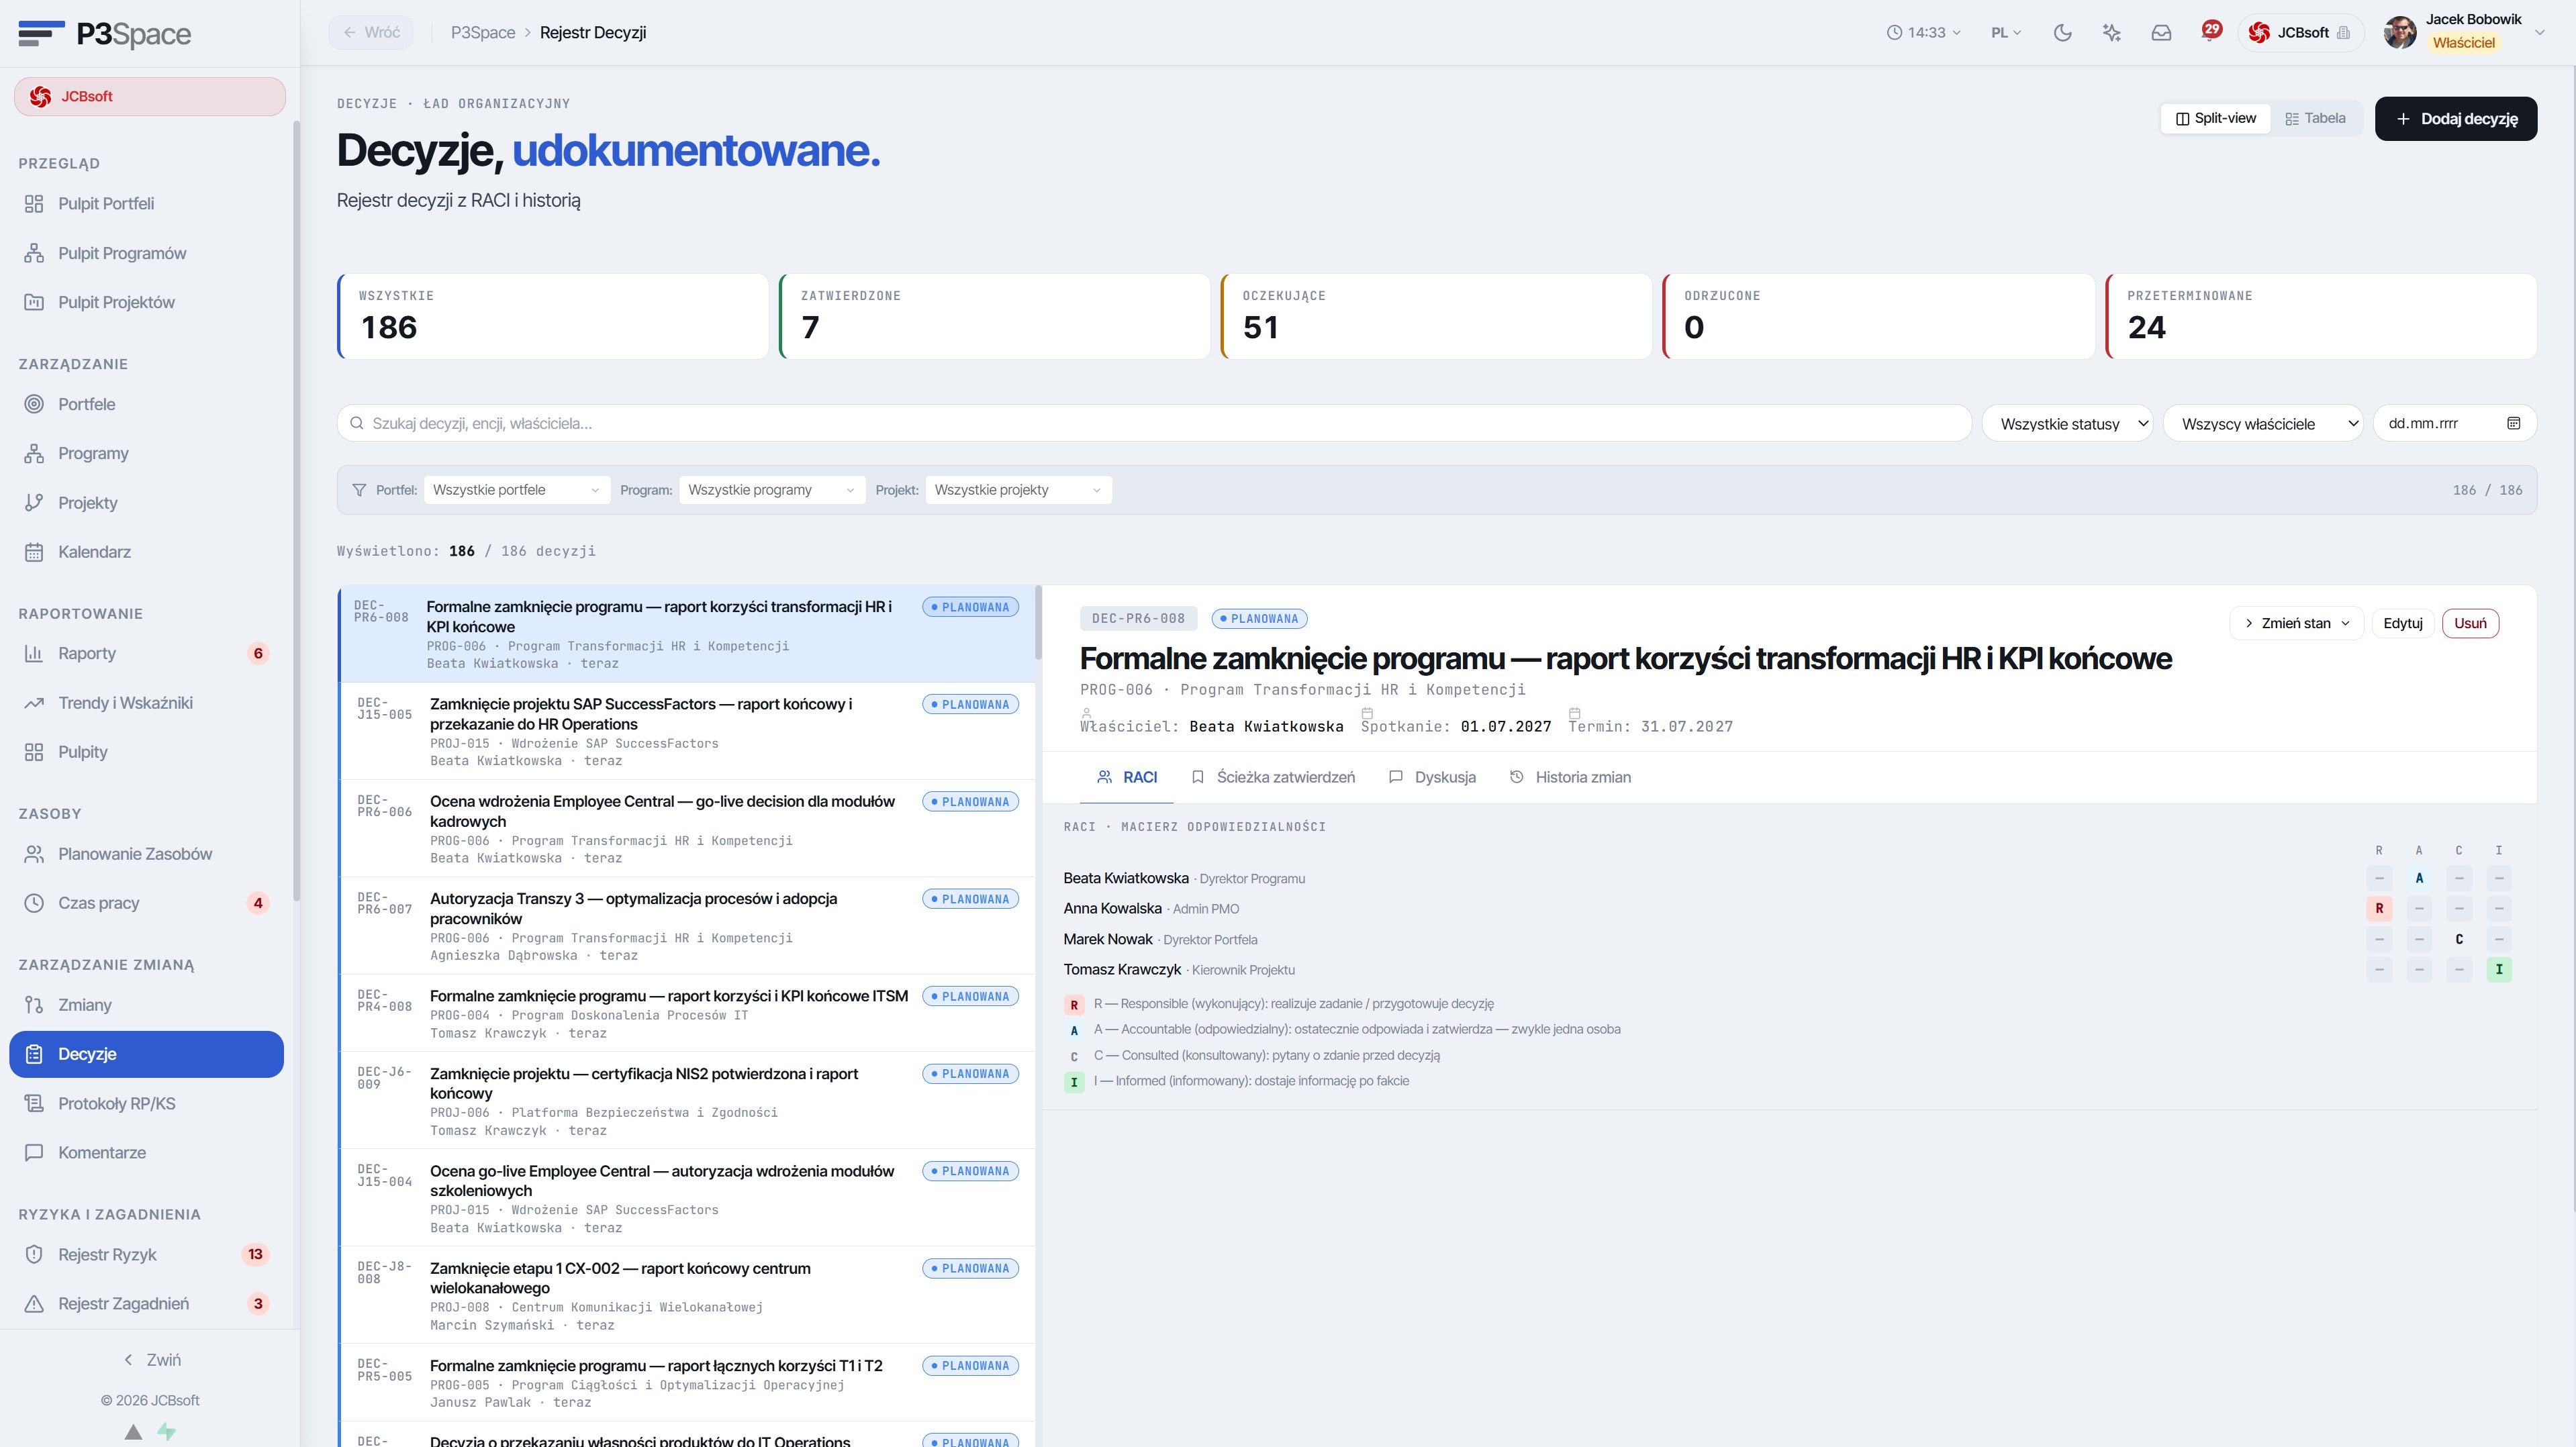
Task: Click the Edytuj button
Action: tap(2403, 623)
